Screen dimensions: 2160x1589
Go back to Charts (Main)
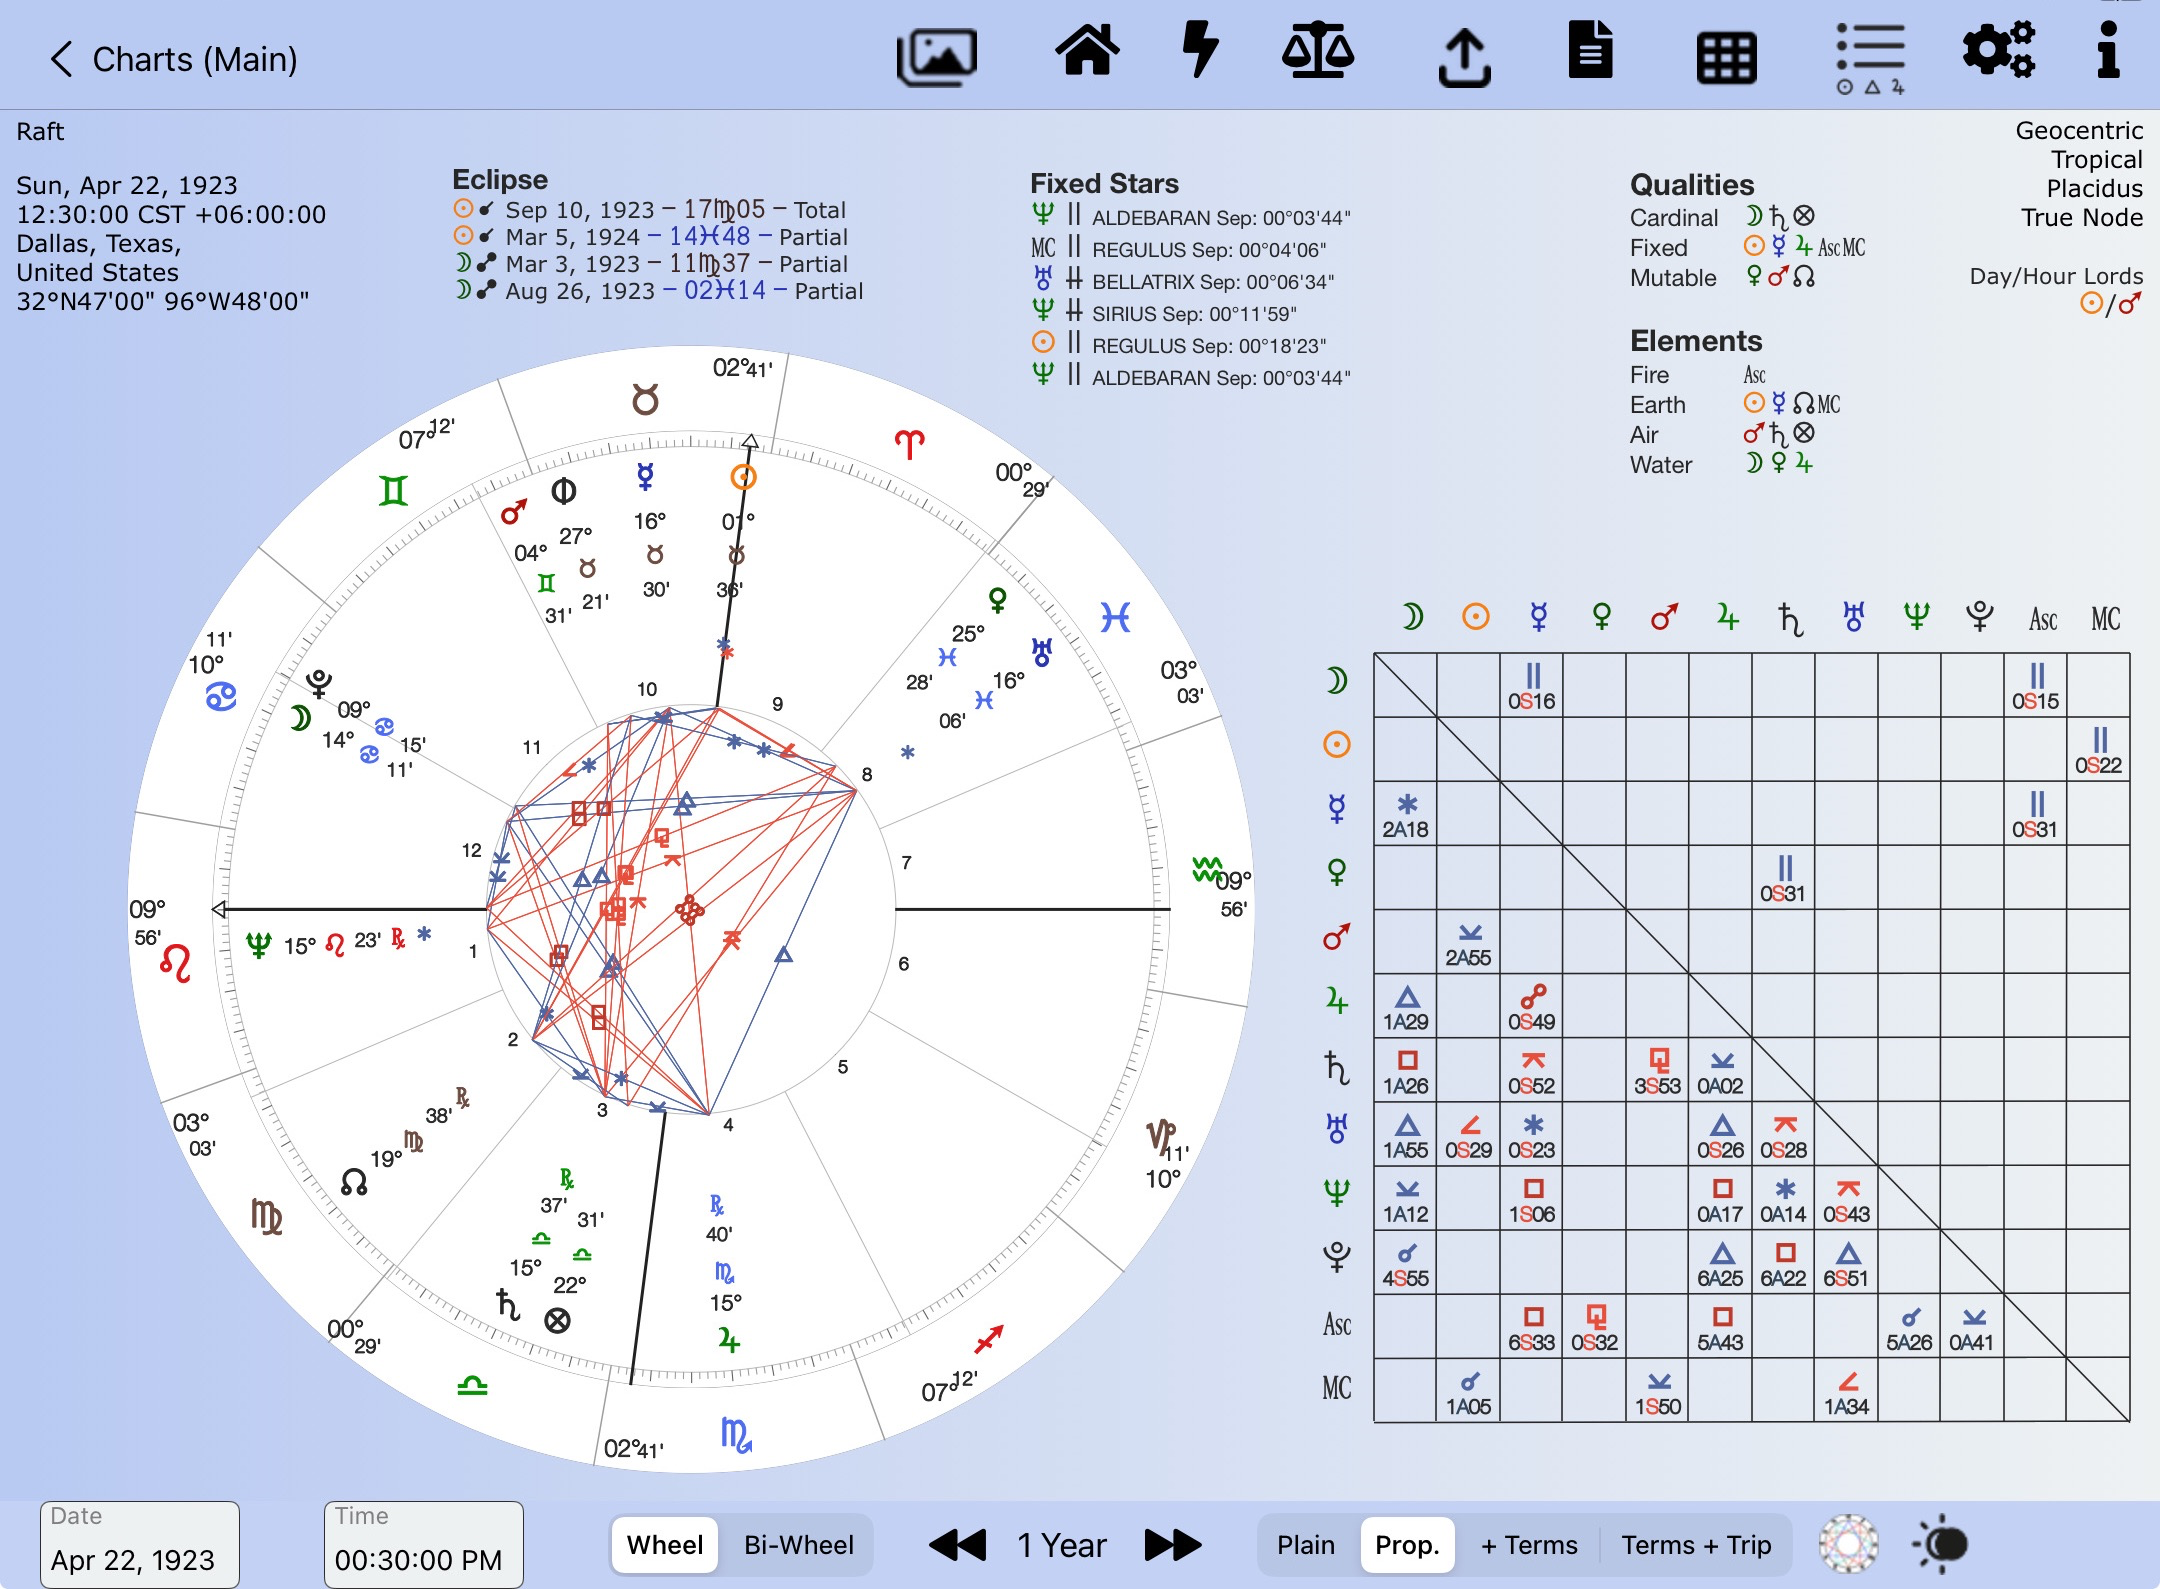pyautogui.click(x=172, y=59)
